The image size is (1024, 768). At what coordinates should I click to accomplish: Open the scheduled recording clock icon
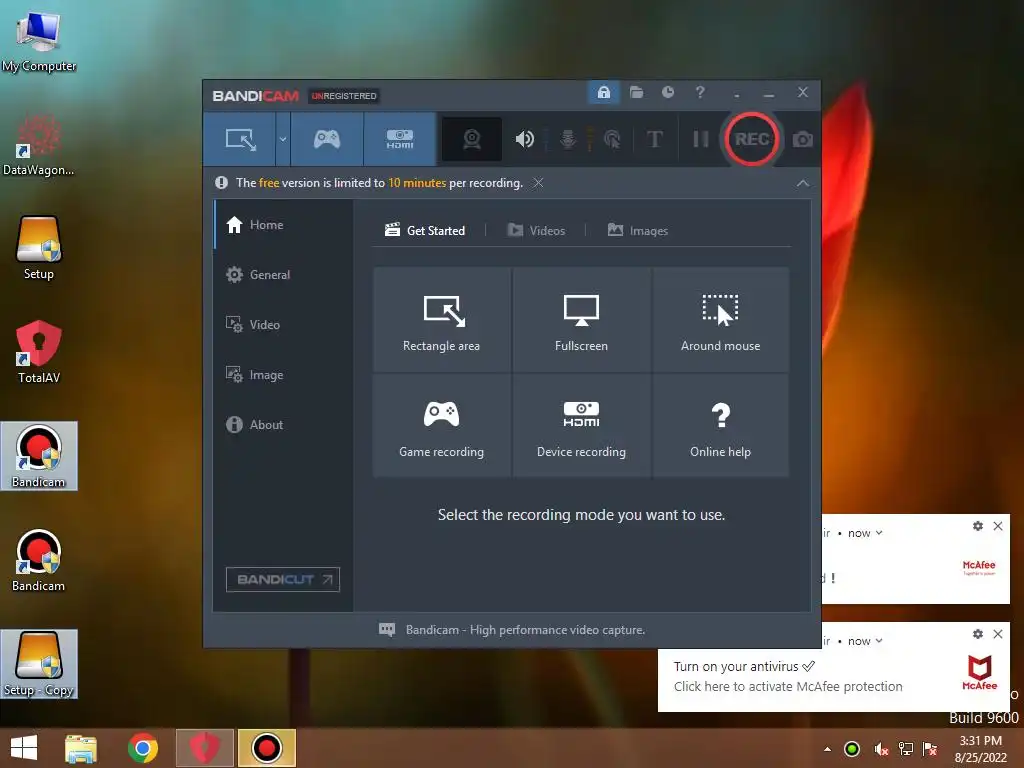(667, 92)
